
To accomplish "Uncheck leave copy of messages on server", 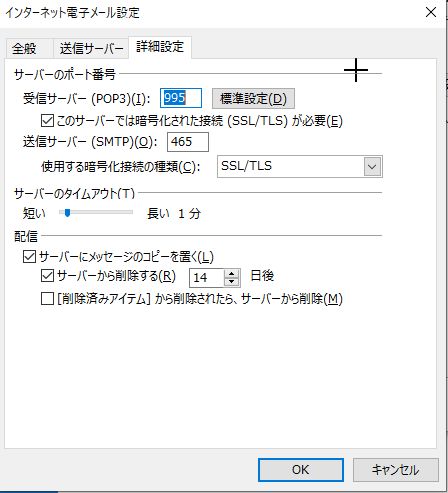I will pyautogui.click(x=29, y=257).
